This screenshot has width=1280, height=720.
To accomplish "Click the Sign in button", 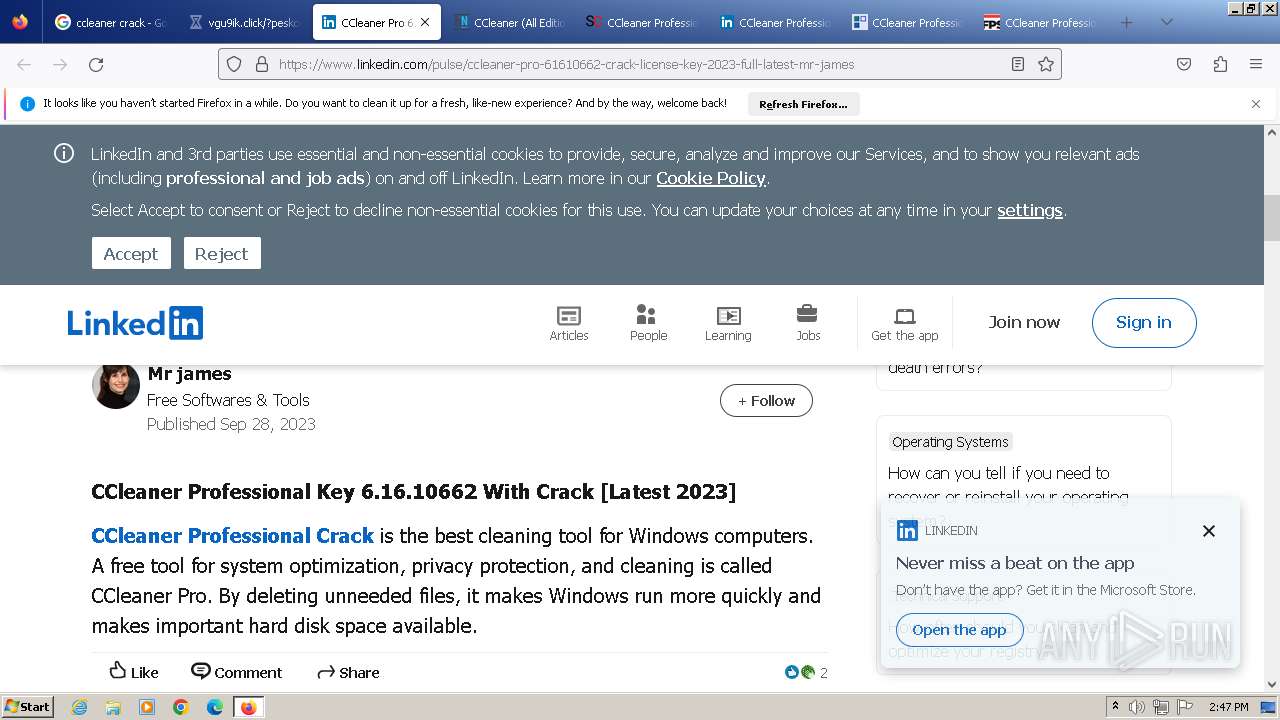I will [x=1144, y=322].
